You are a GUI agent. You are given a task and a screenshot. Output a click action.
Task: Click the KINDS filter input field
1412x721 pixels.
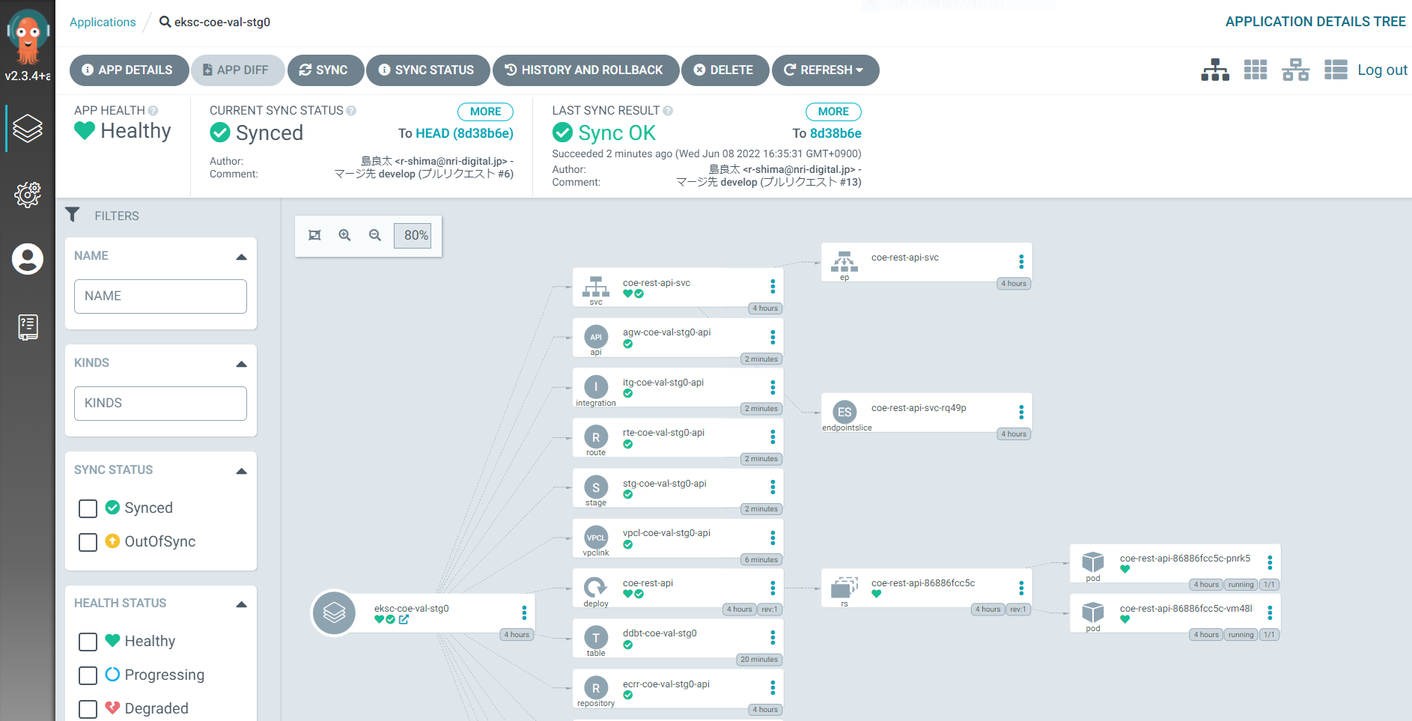click(160, 403)
